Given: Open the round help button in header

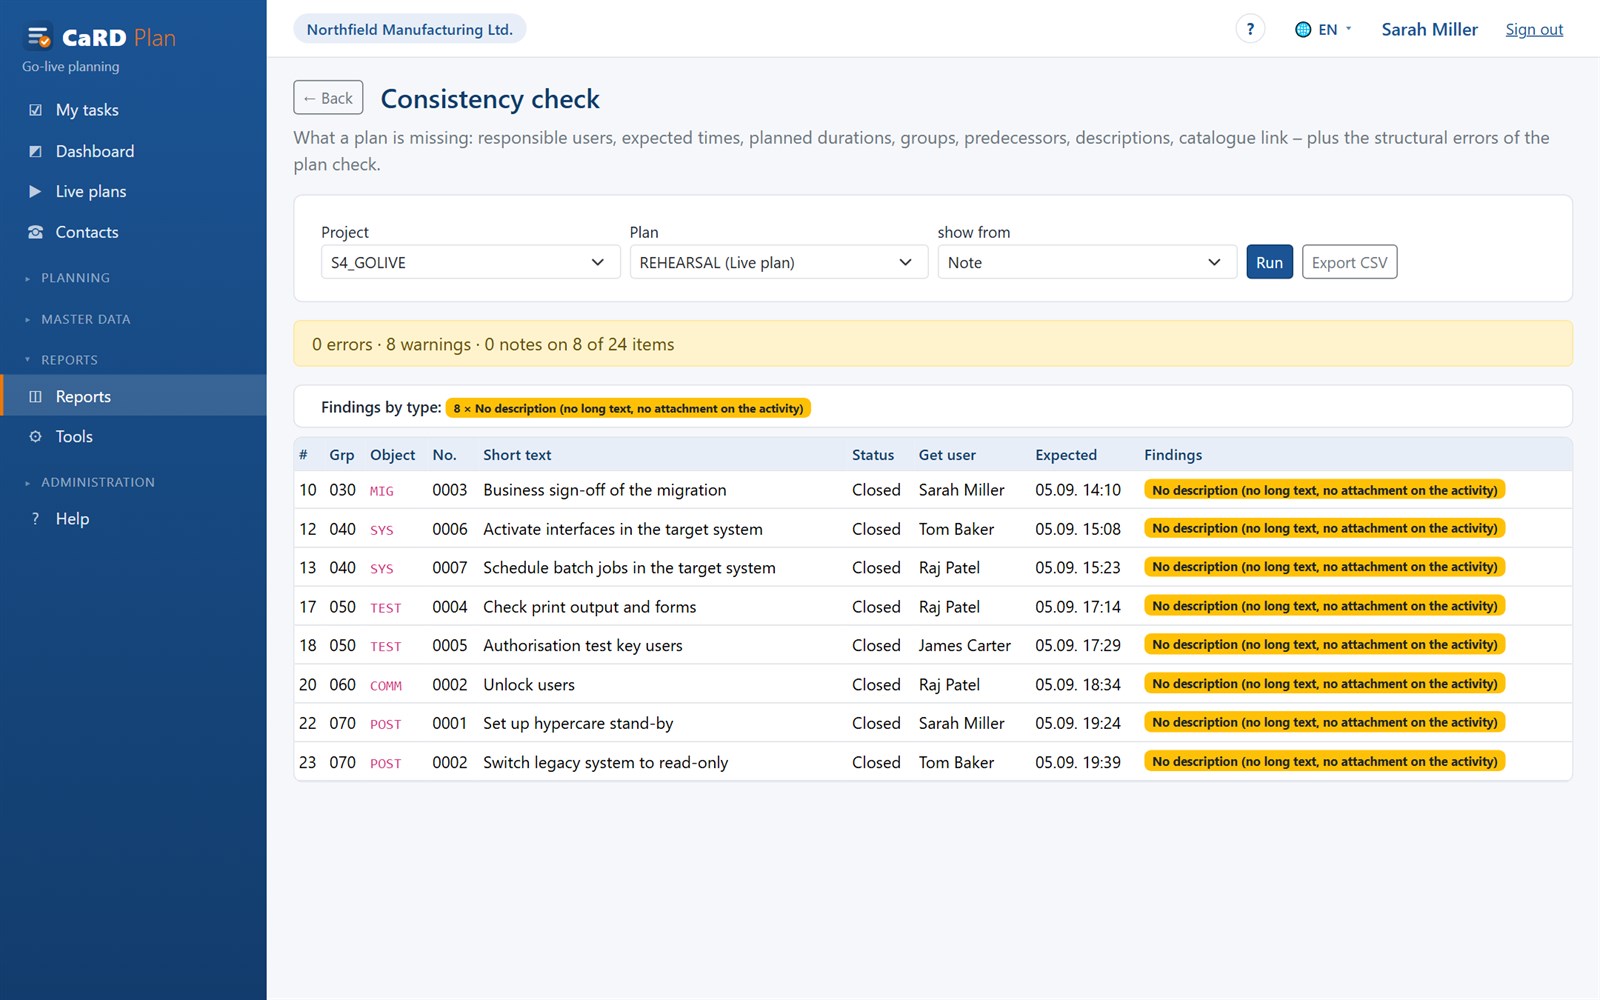Looking at the screenshot, I should [1250, 29].
